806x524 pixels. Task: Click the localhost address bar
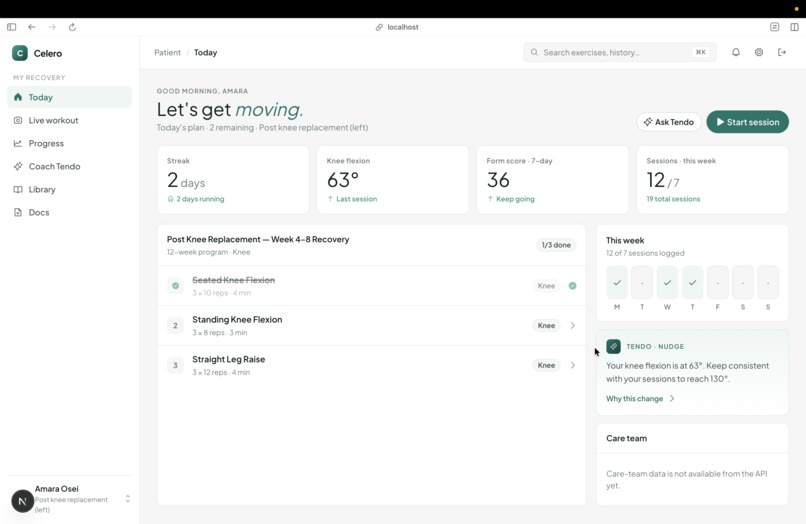397,27
